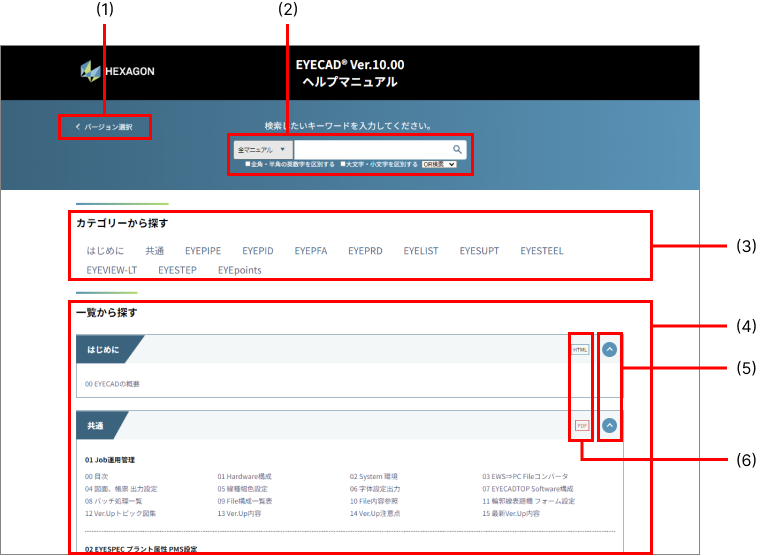The image size is (765, 556).
Task: Collapse the はじめに section with its chevron
Action: click(x=609, y=350)
